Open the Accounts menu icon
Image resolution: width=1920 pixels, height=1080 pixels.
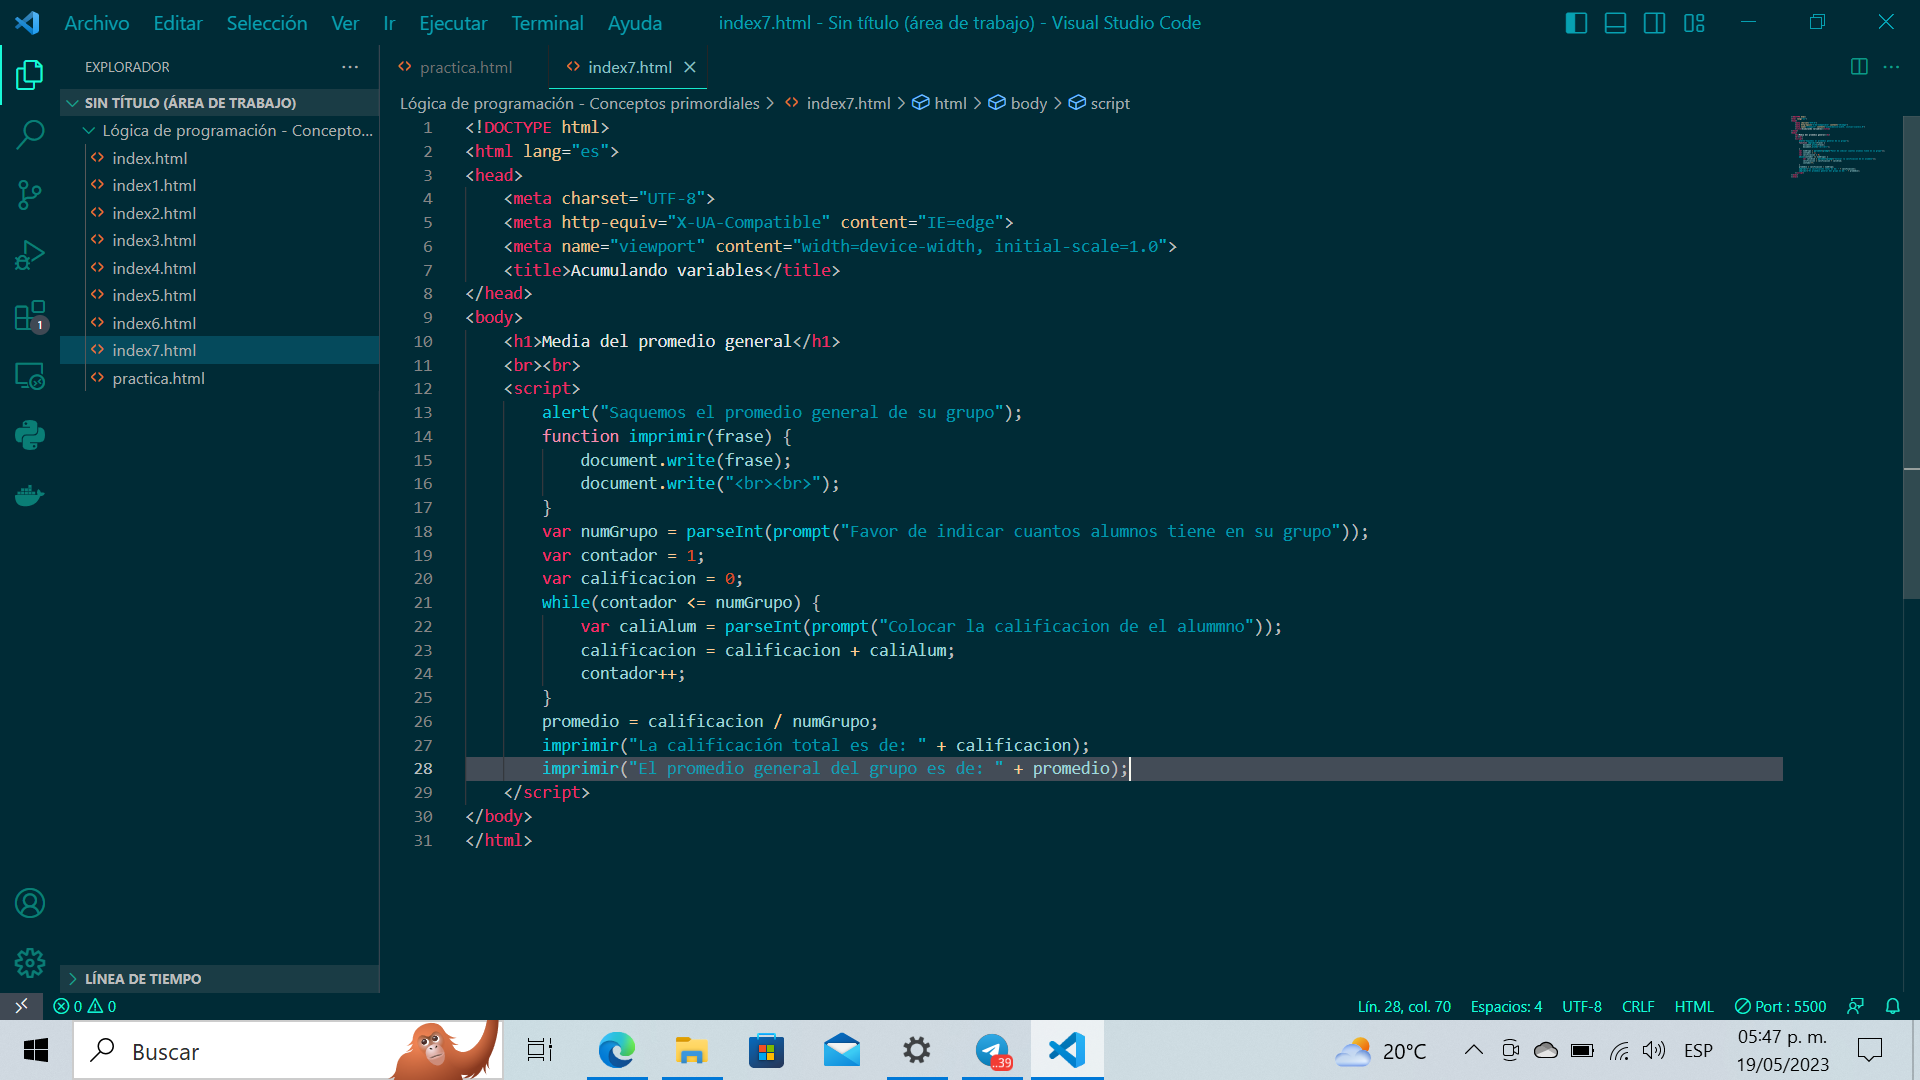click(30, 903)
